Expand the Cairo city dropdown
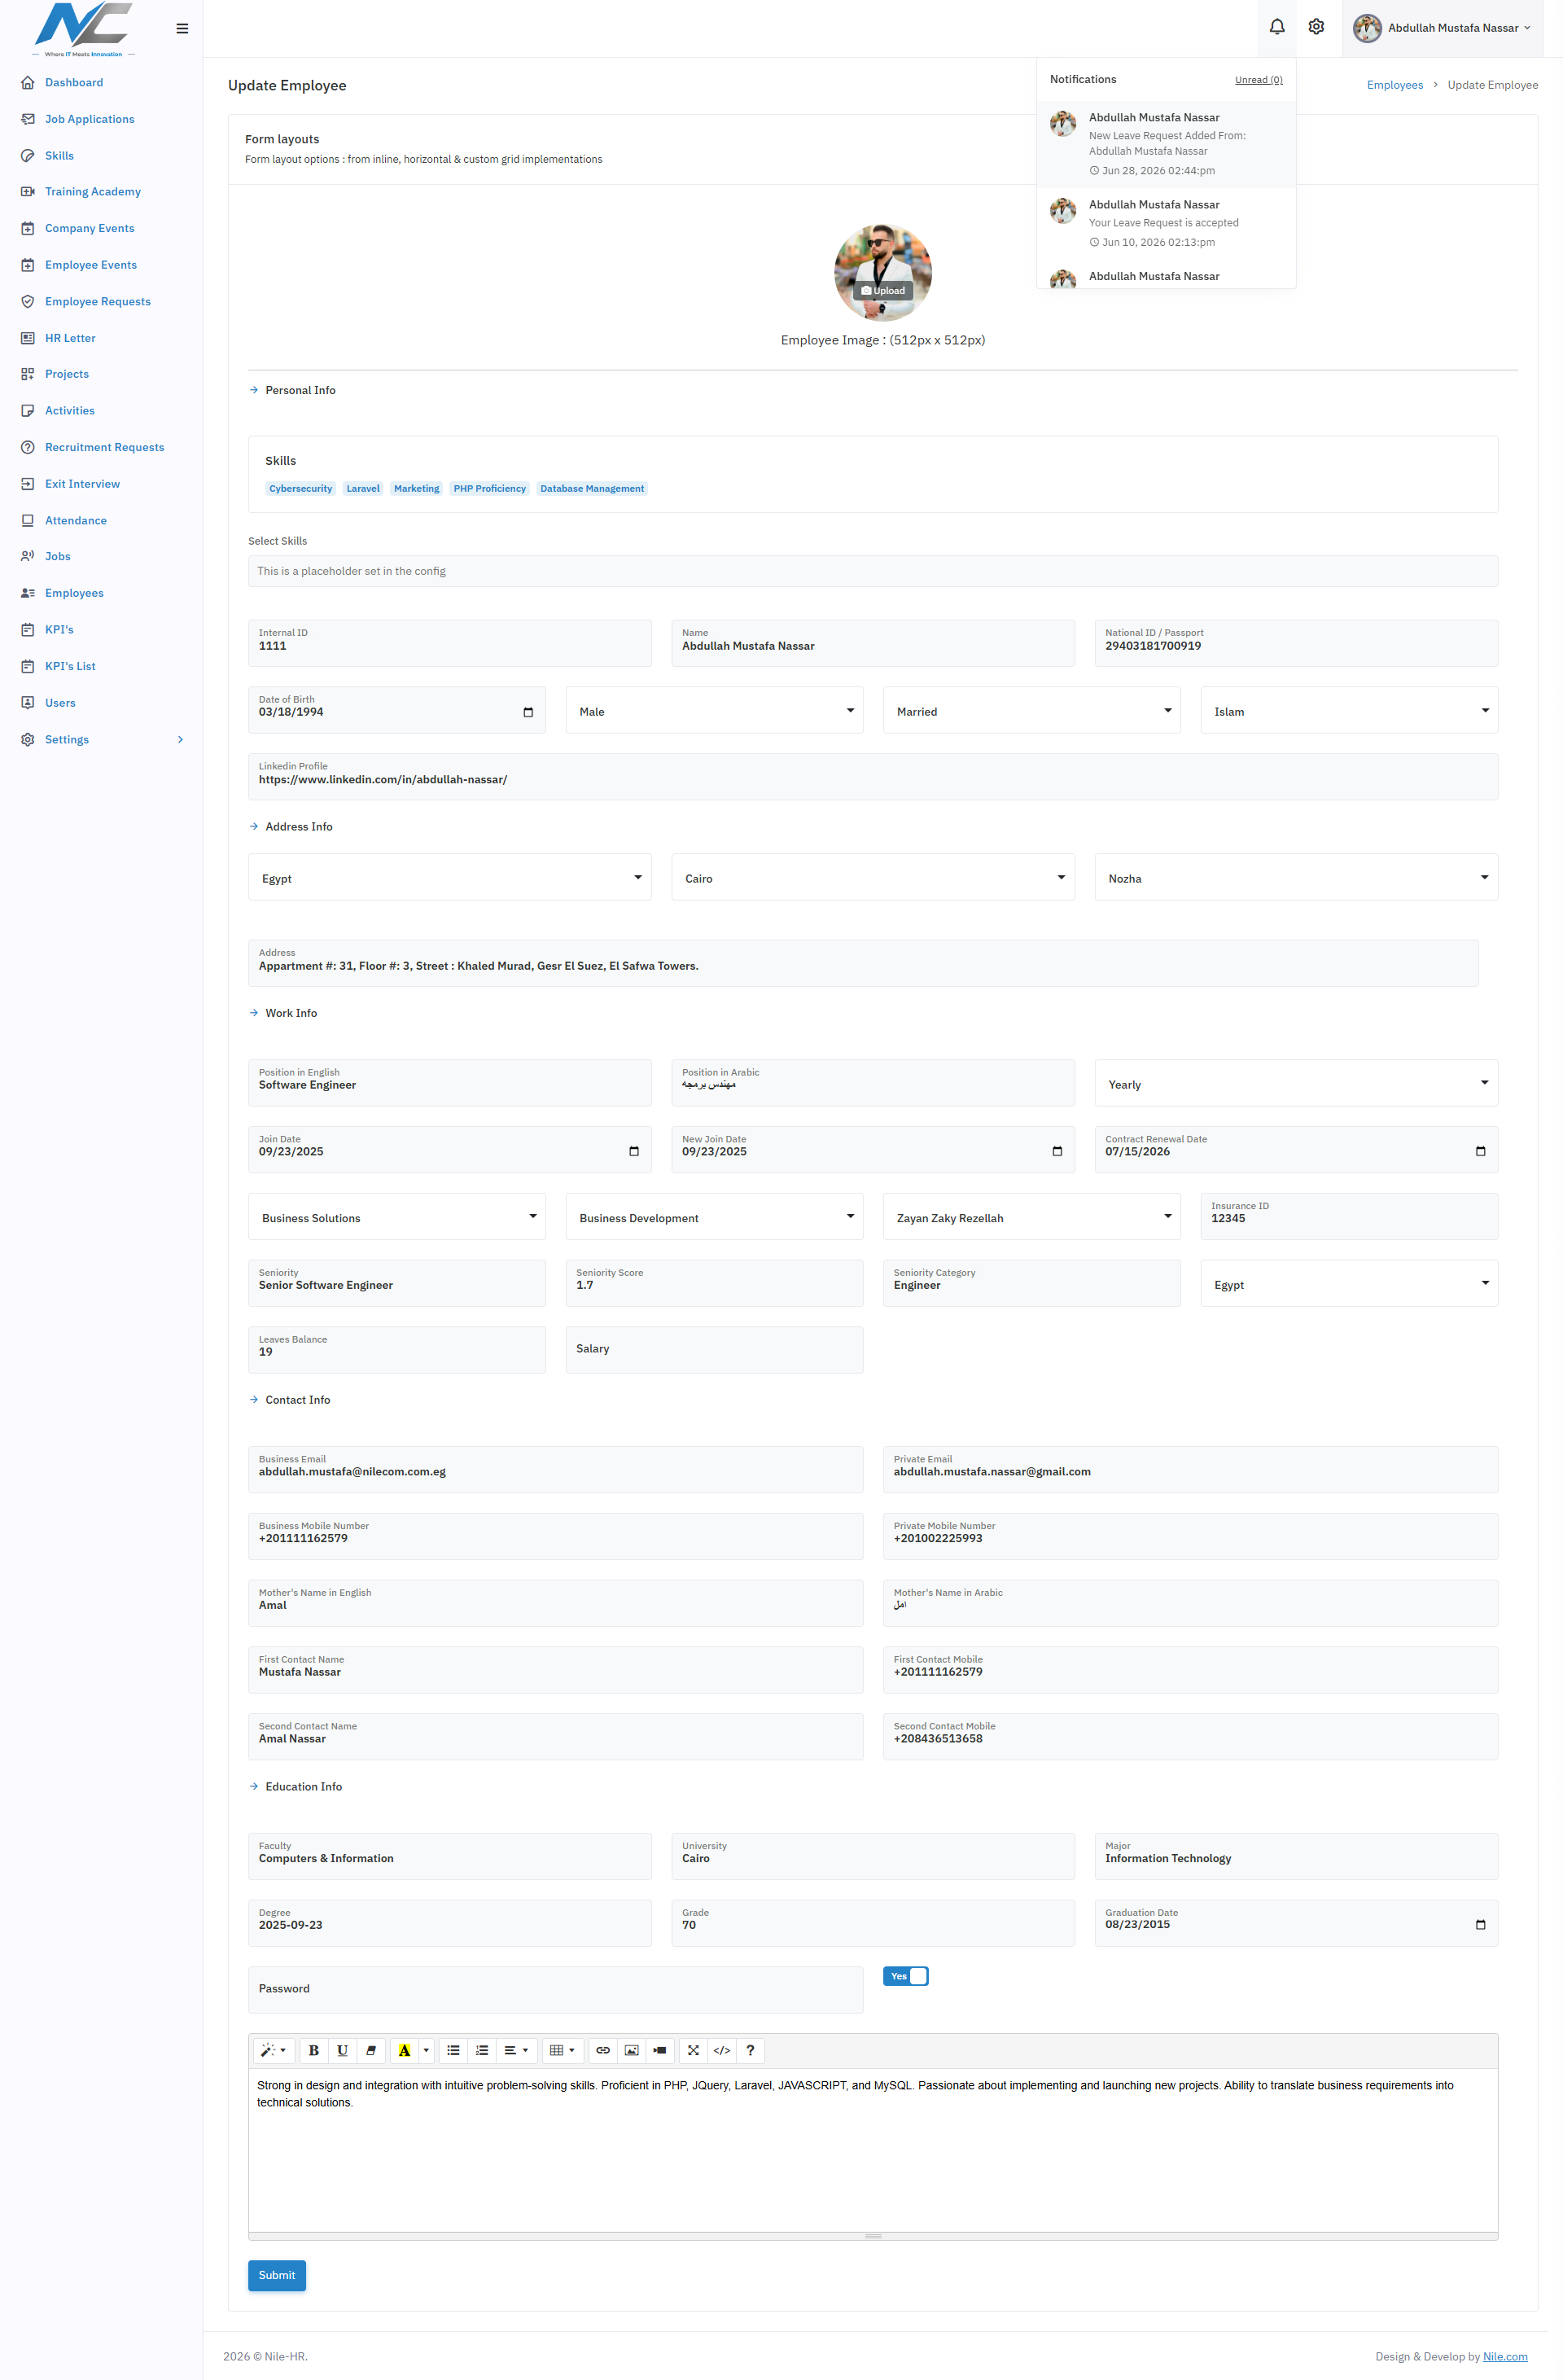Screen dimensions: 1563x2380 pos(872,877)
